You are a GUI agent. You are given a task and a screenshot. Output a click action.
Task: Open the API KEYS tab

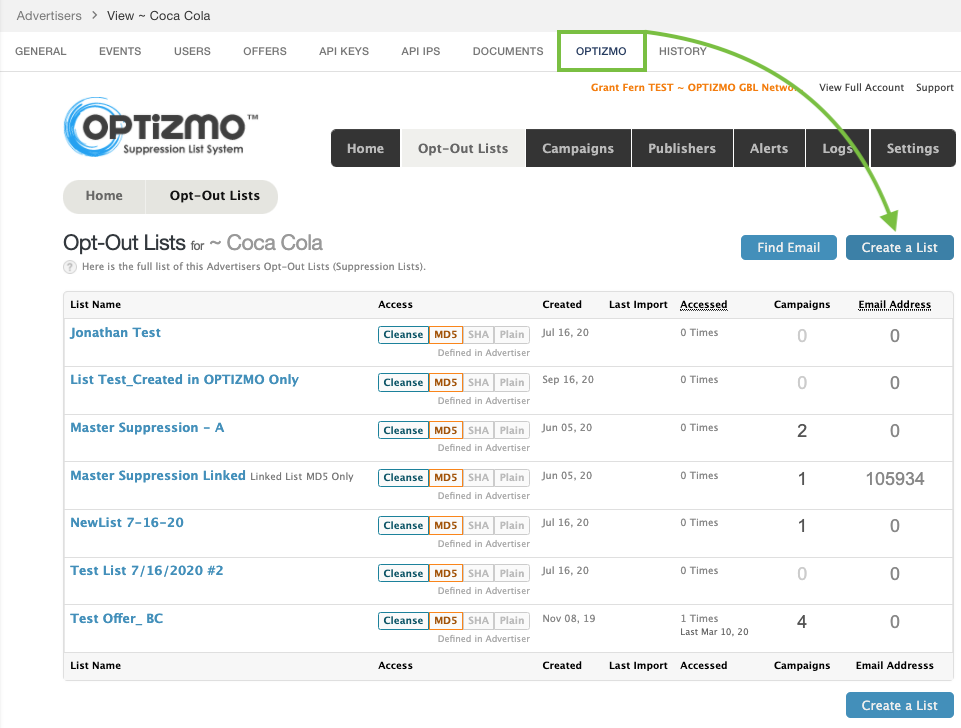(x=344, y=51)
